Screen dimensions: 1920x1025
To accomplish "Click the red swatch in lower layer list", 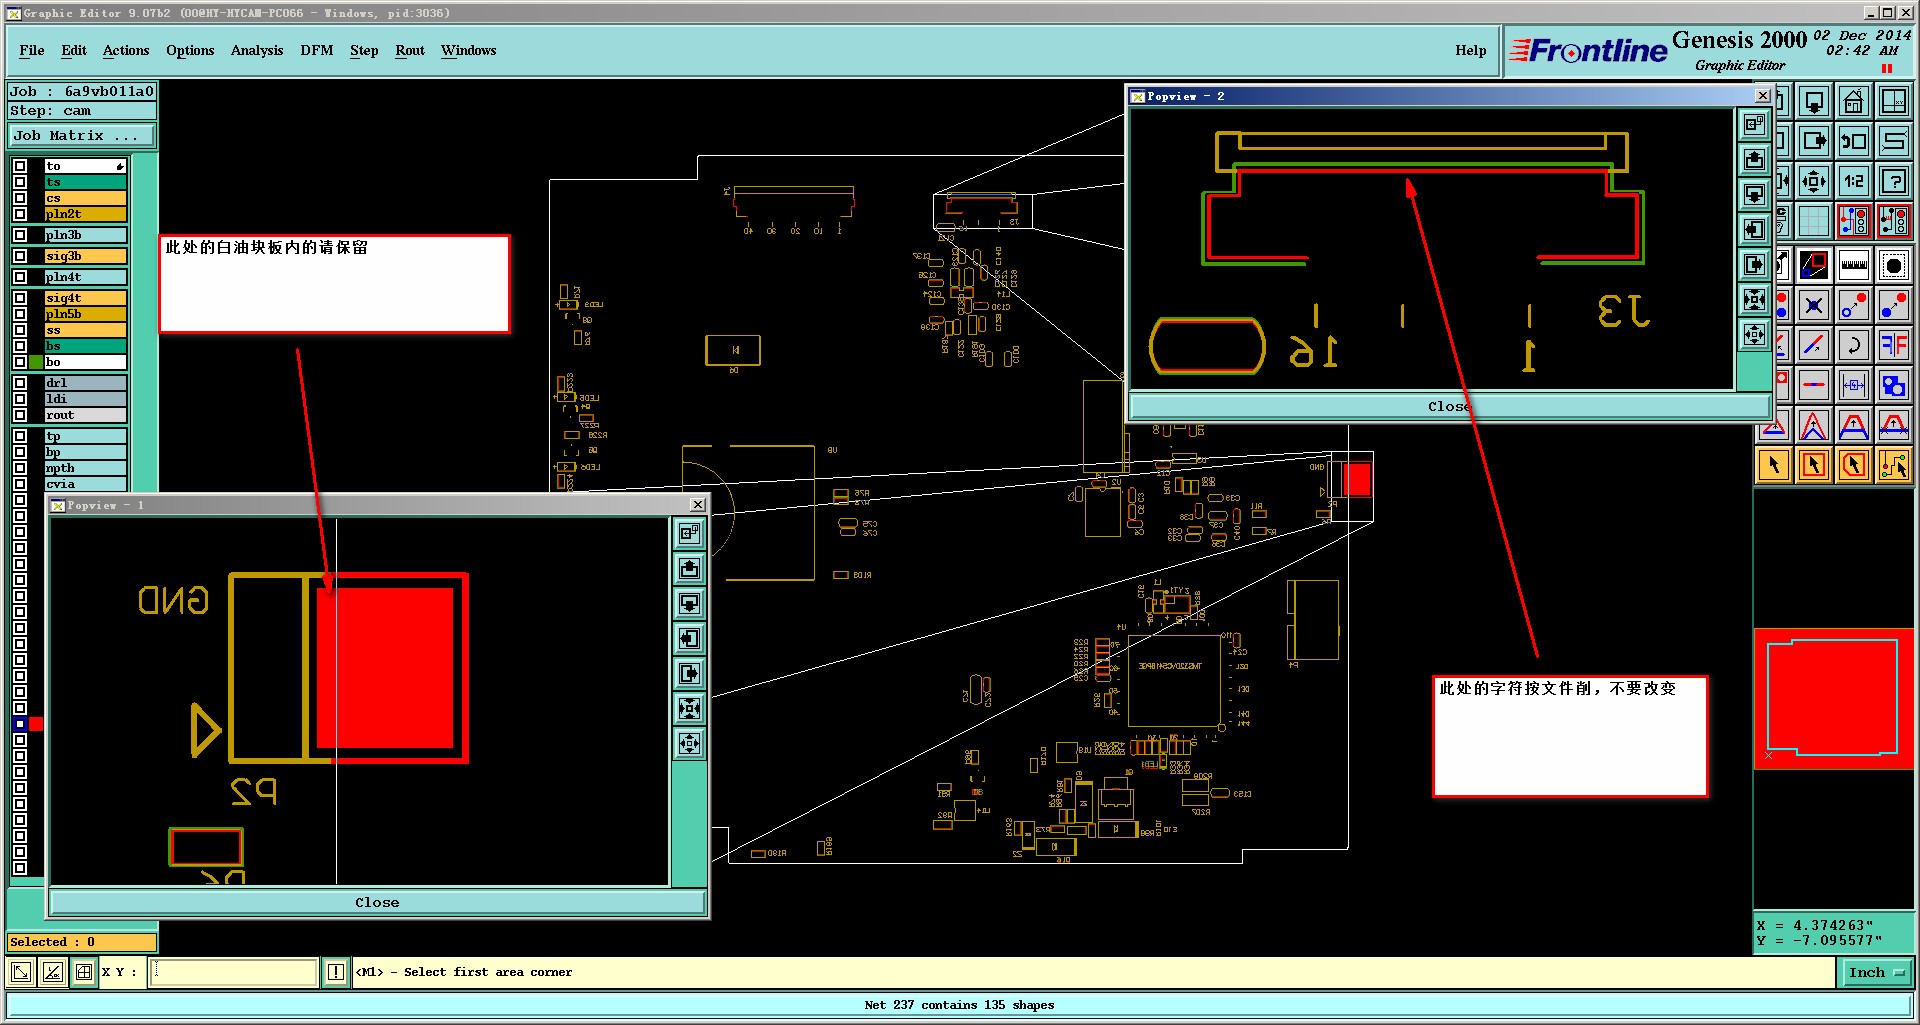I will [36, 724].
